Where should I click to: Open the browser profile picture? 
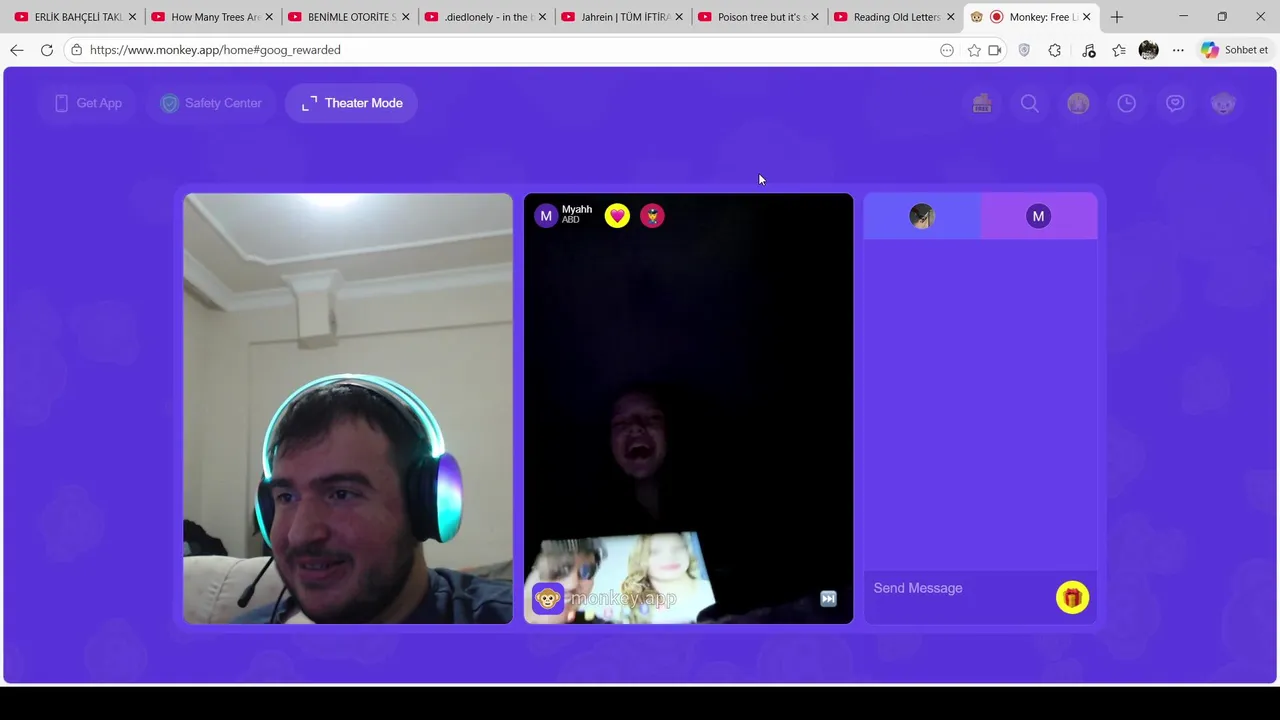(1148, 50)
